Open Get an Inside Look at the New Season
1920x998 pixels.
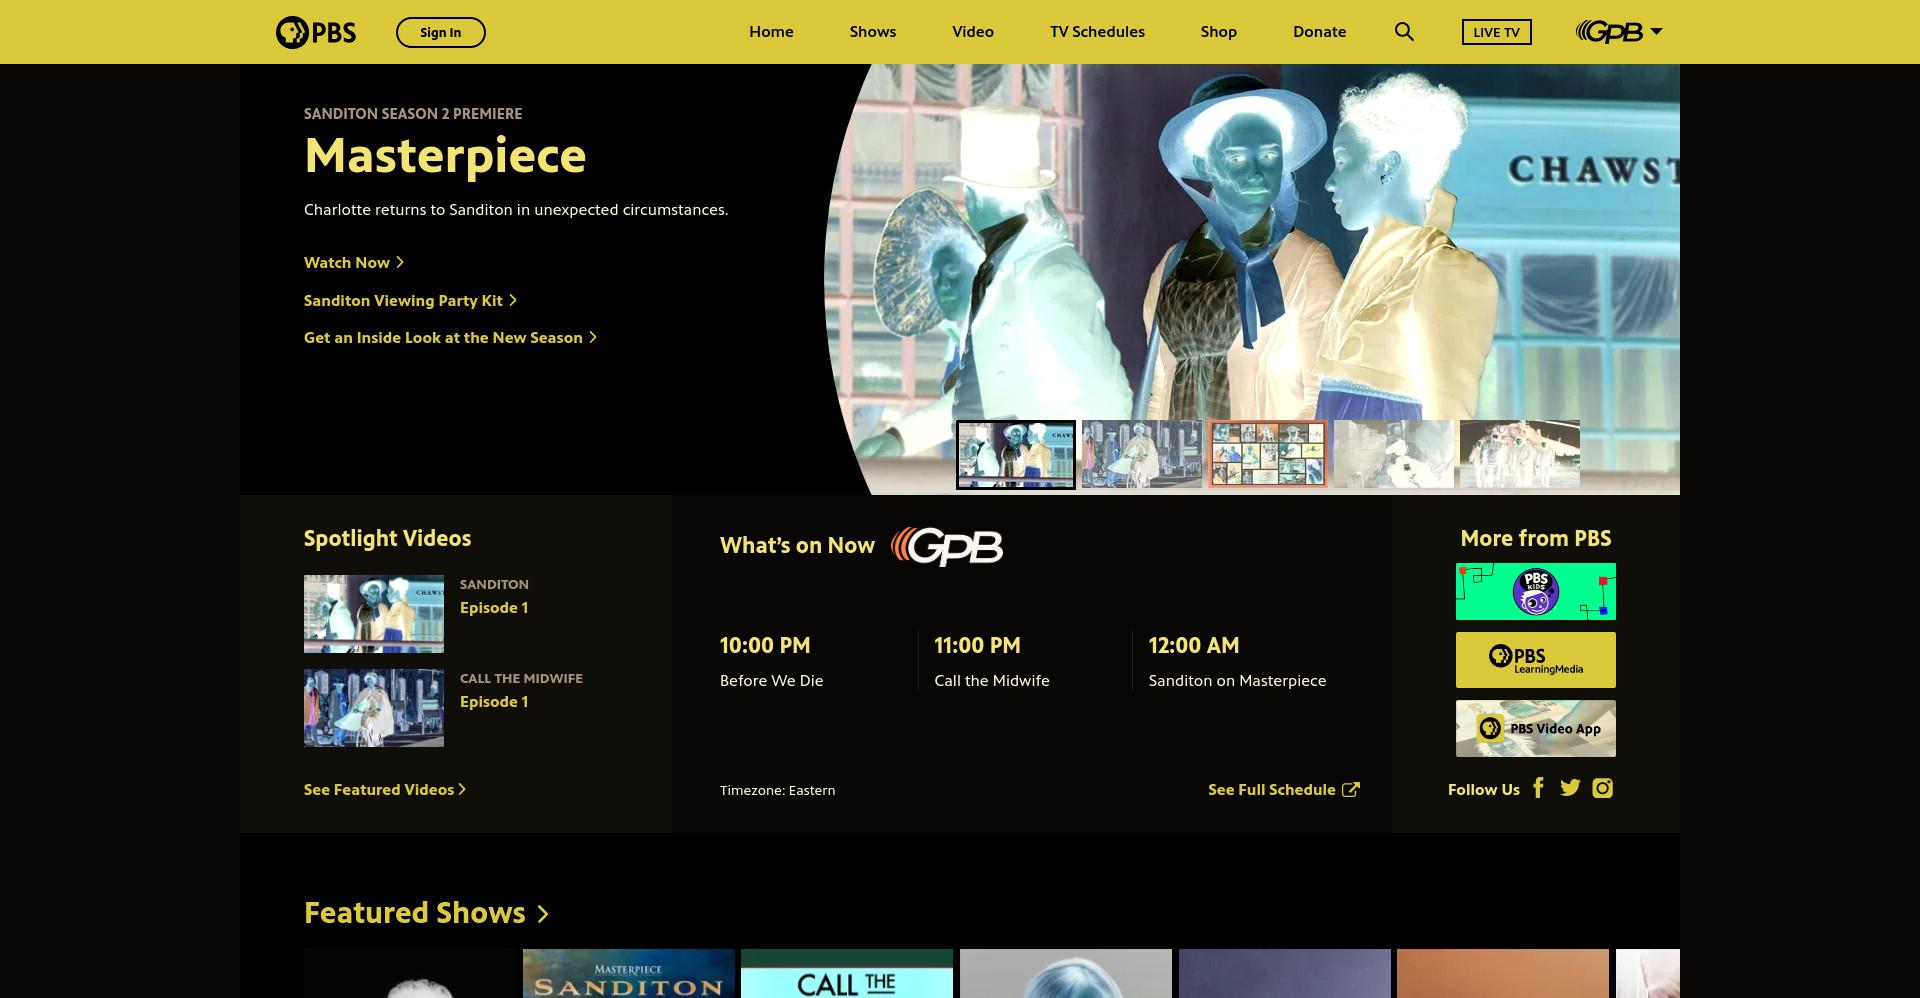point(450,338)
